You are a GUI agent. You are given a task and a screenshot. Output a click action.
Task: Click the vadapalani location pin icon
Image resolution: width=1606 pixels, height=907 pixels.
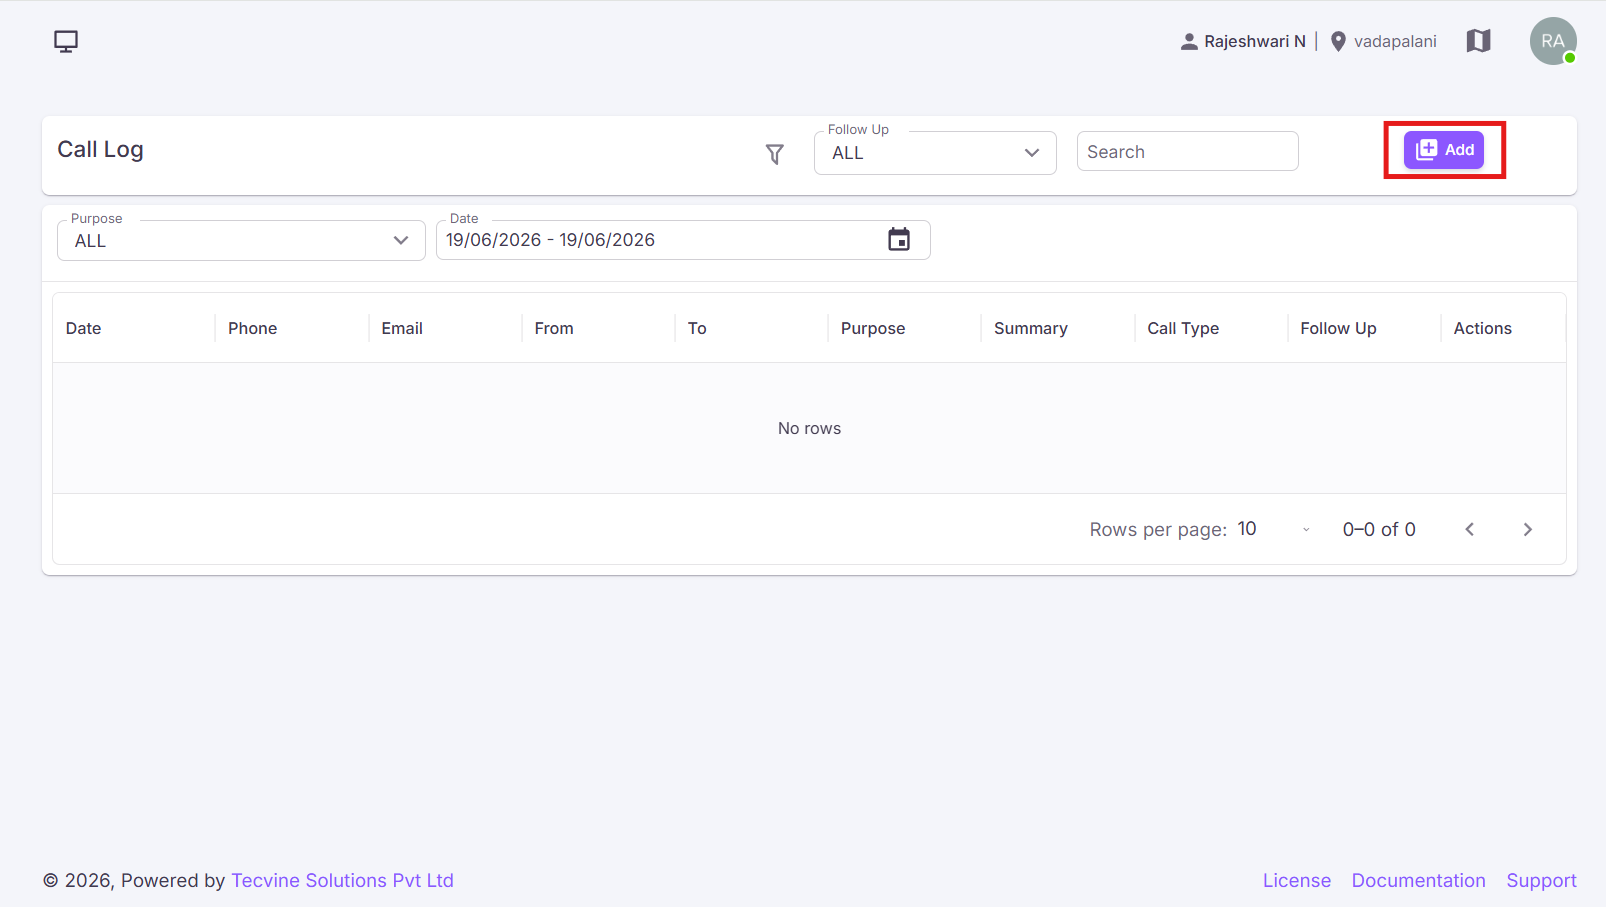pos(1338,41)
